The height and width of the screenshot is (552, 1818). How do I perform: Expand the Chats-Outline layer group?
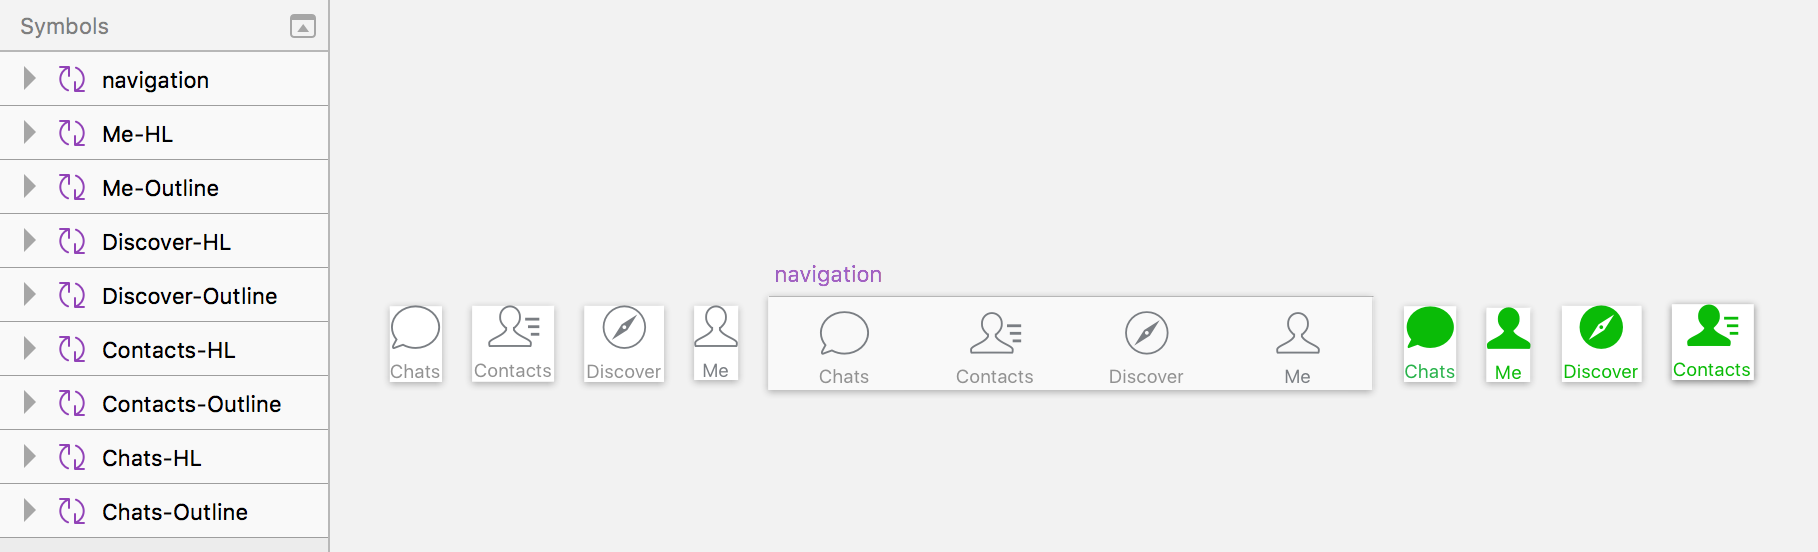[29, 511]
